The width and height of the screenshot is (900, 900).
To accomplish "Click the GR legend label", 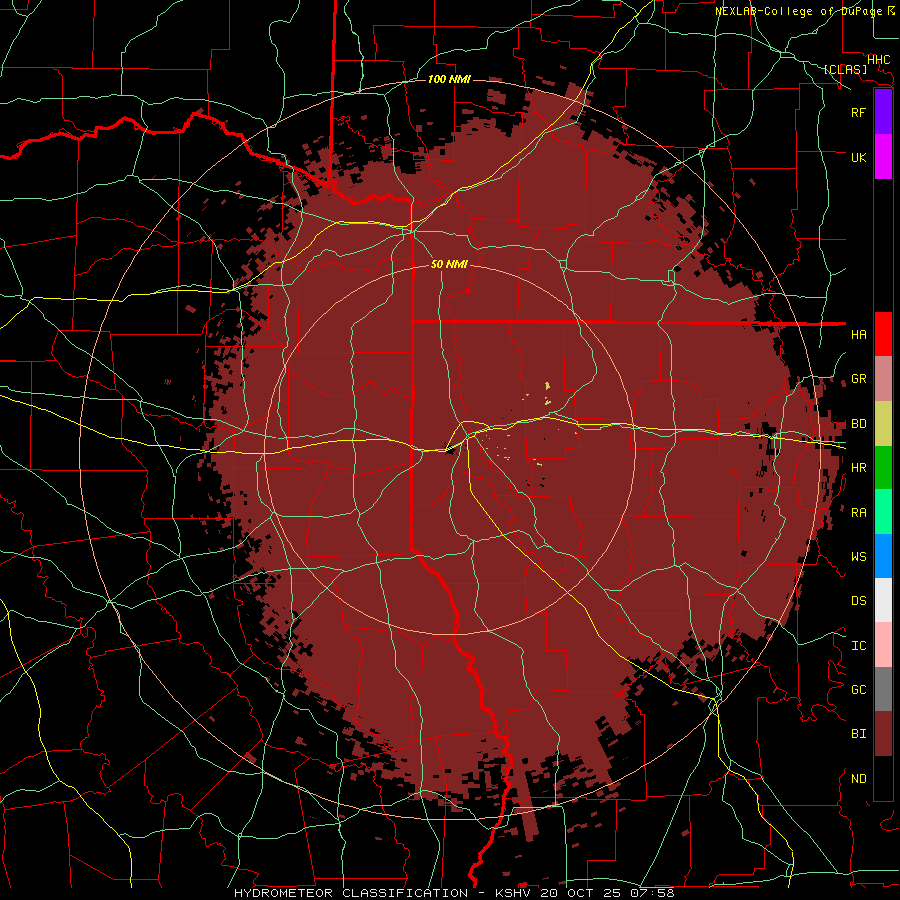I will click(858, 379).
